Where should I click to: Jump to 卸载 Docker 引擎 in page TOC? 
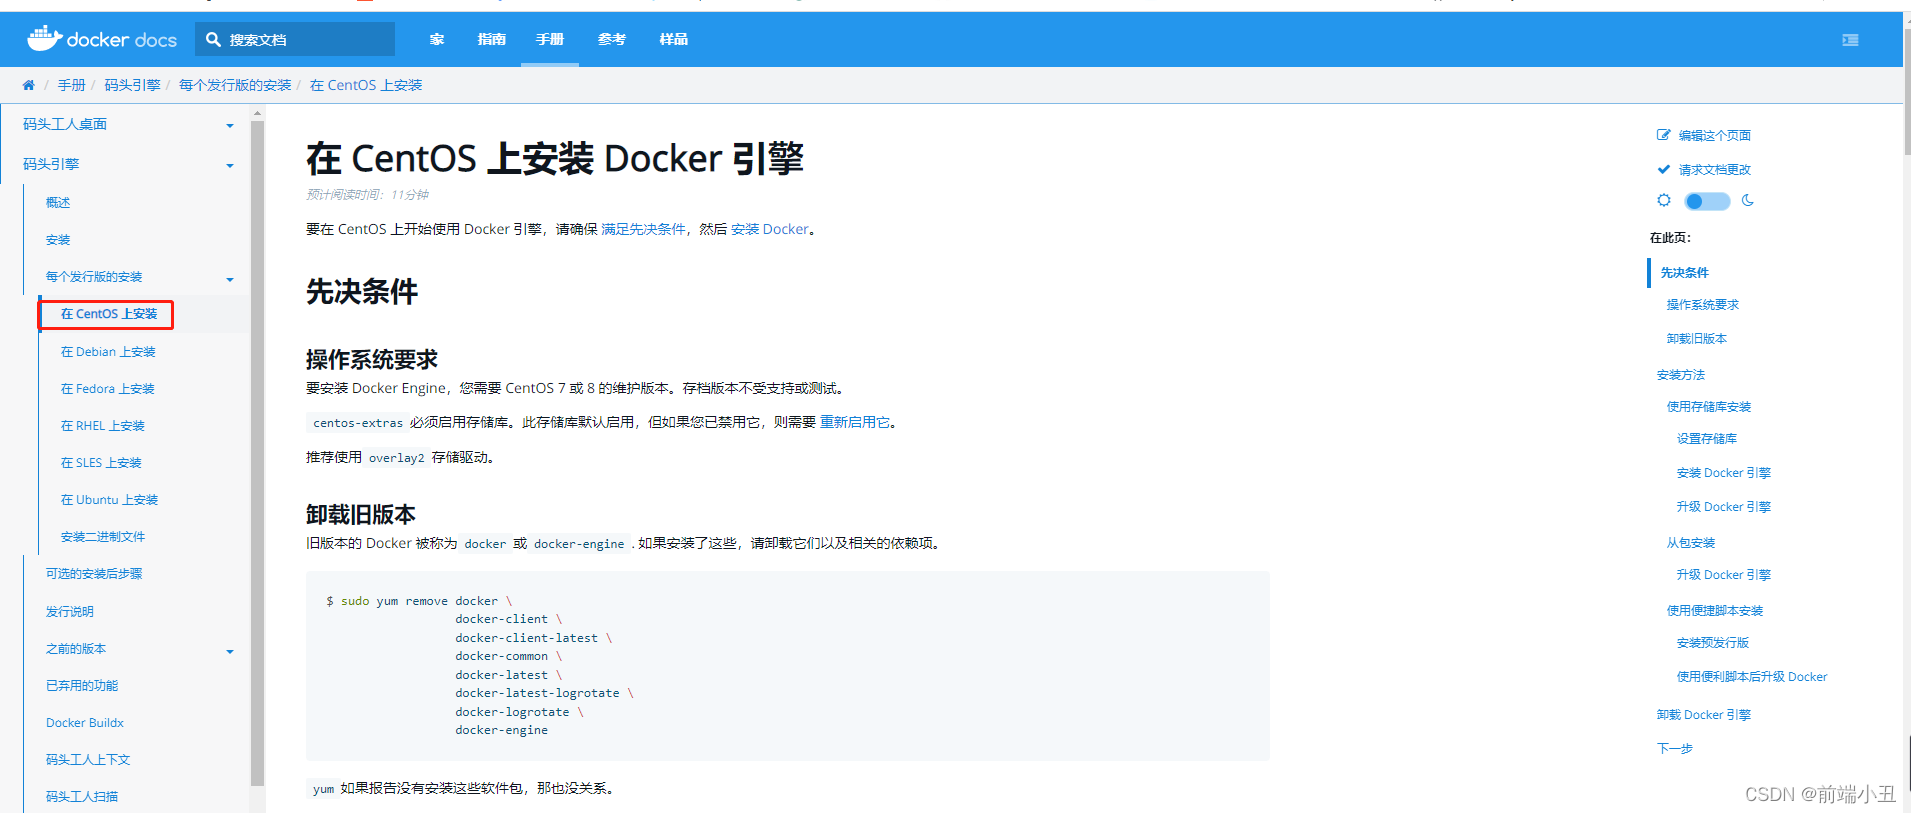[x=1704, y=715]
